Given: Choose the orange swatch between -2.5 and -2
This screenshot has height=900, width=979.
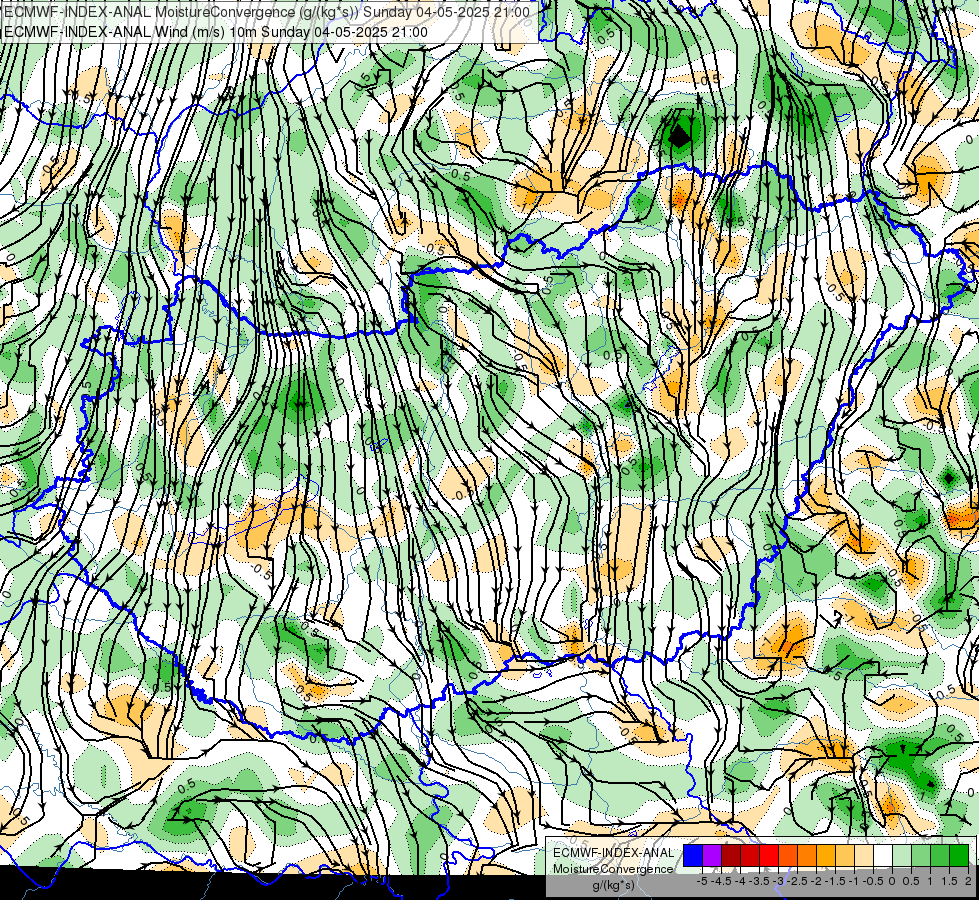Looking at the screenshot, I should tap(807, 856).
